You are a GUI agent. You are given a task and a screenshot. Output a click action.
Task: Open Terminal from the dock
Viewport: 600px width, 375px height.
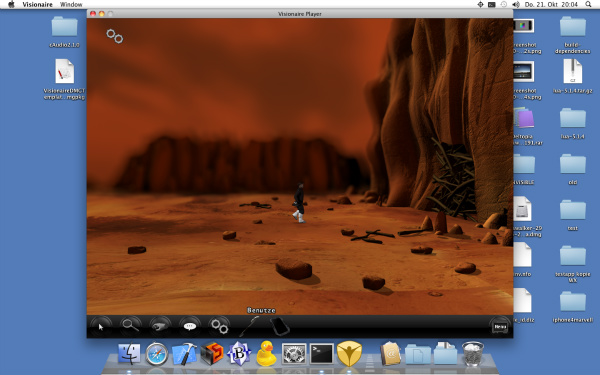pos(321,354)
